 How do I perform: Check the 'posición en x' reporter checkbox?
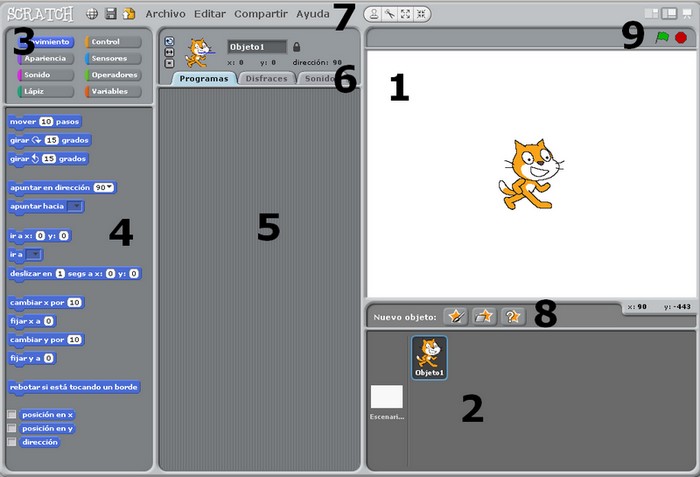click(x=12, y=414)
